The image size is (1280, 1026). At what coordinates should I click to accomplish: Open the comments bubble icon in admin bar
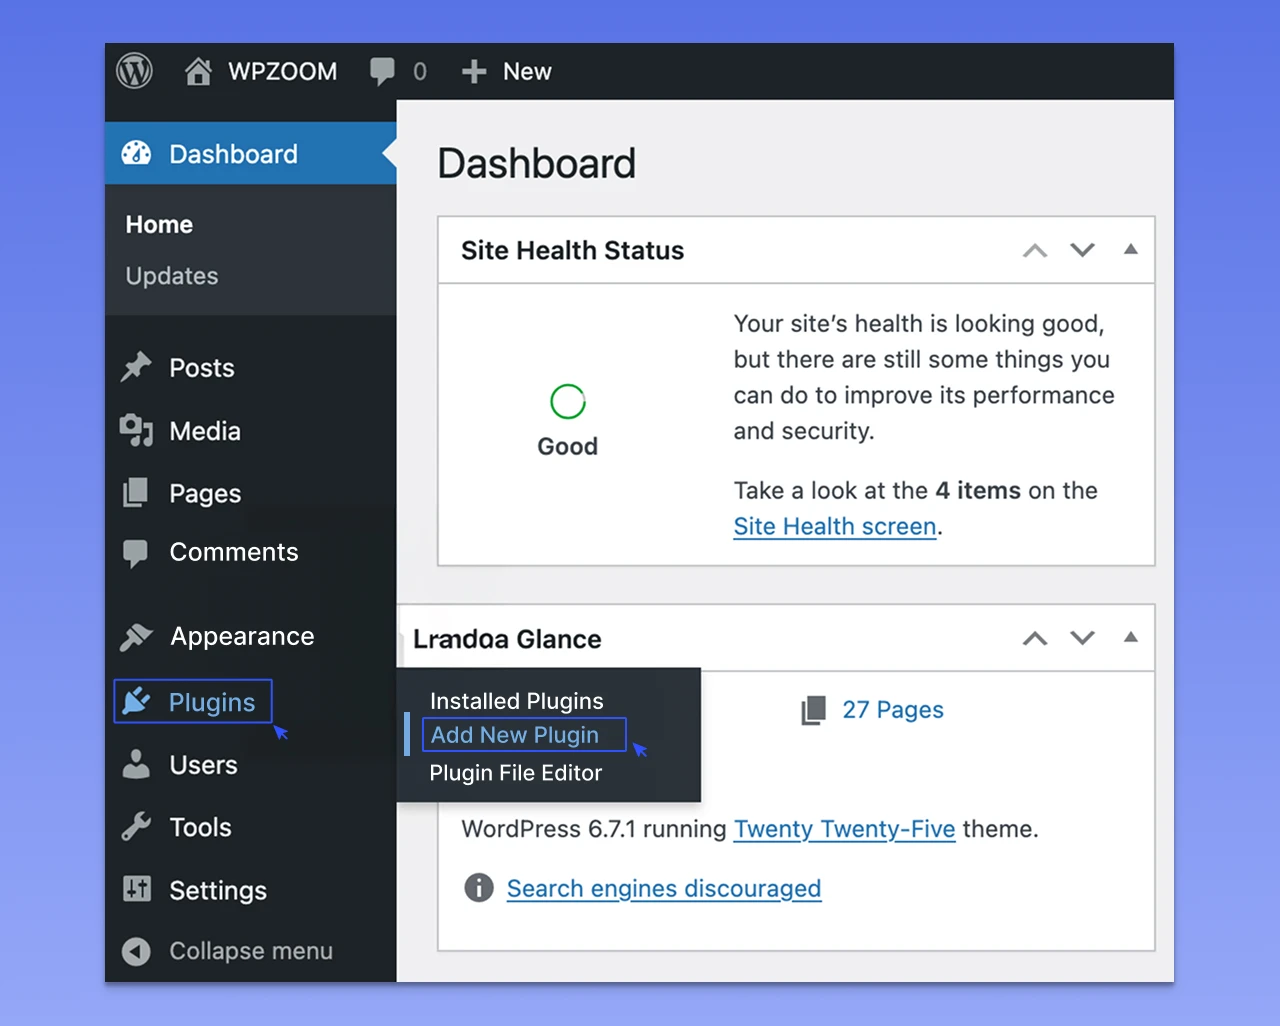[x=382, y=72]
